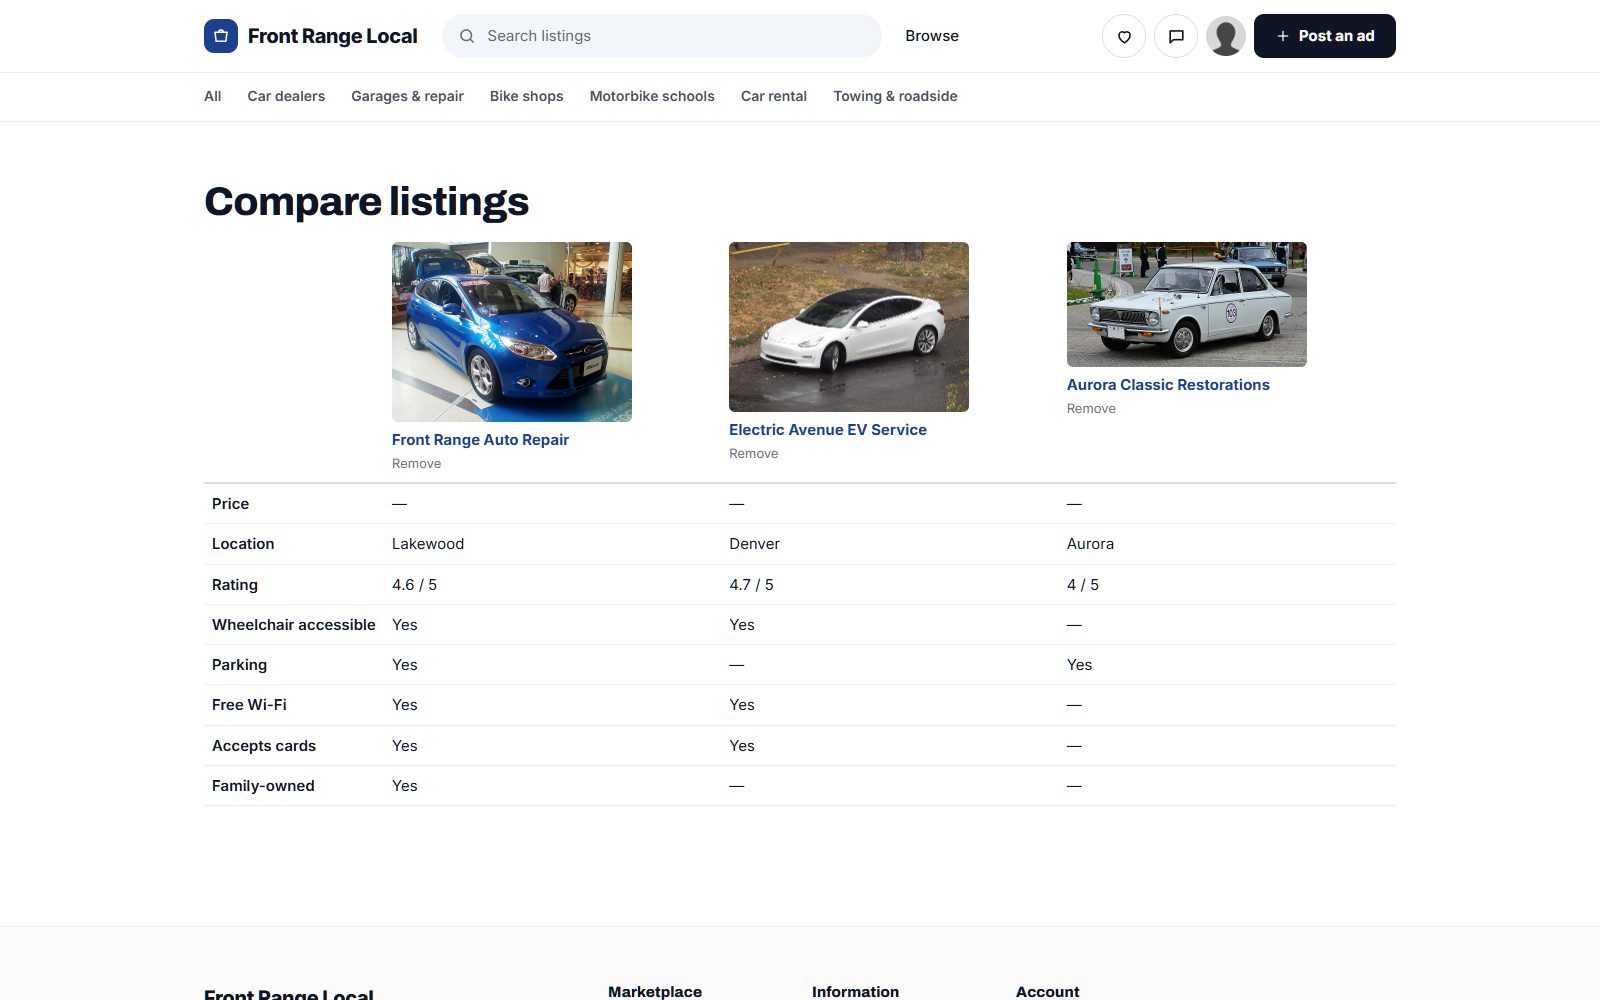Click the footer Marketplace heading
Image resolution: width=1600 pixels, height=1000 pixels.
[655, 991]
